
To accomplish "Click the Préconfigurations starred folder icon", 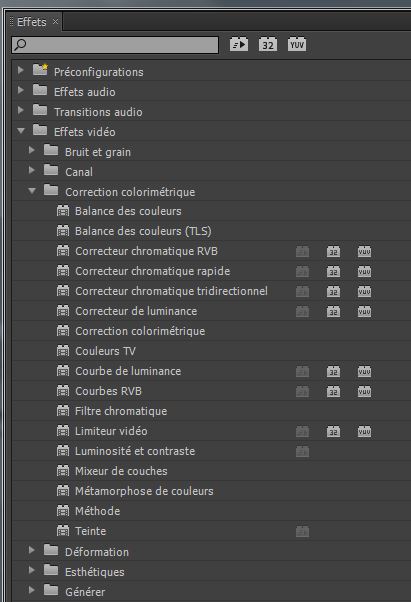I will coord(40,70).
